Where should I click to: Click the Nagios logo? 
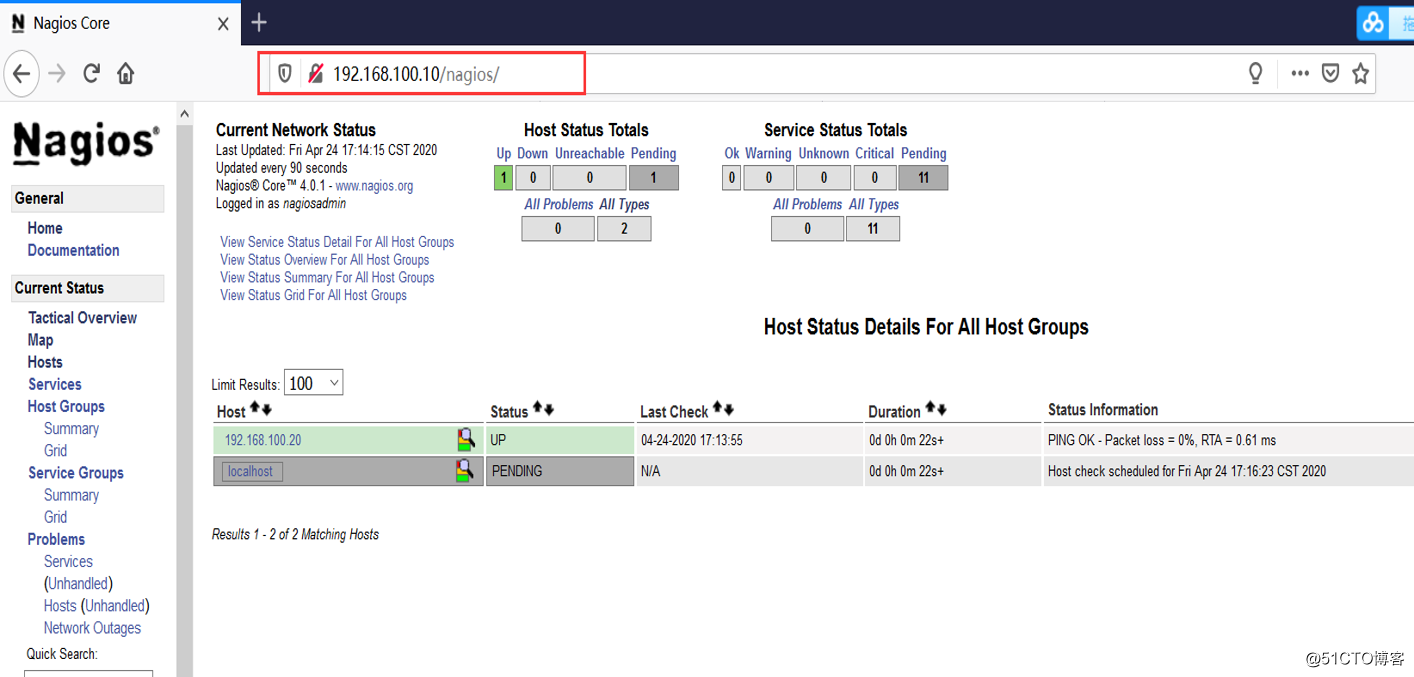coord(86,142)
